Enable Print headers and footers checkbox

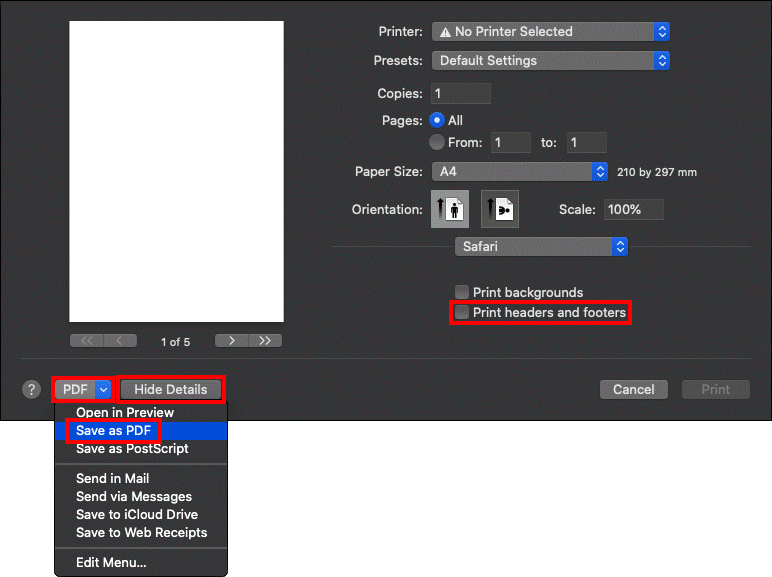(x=462, y=313)
